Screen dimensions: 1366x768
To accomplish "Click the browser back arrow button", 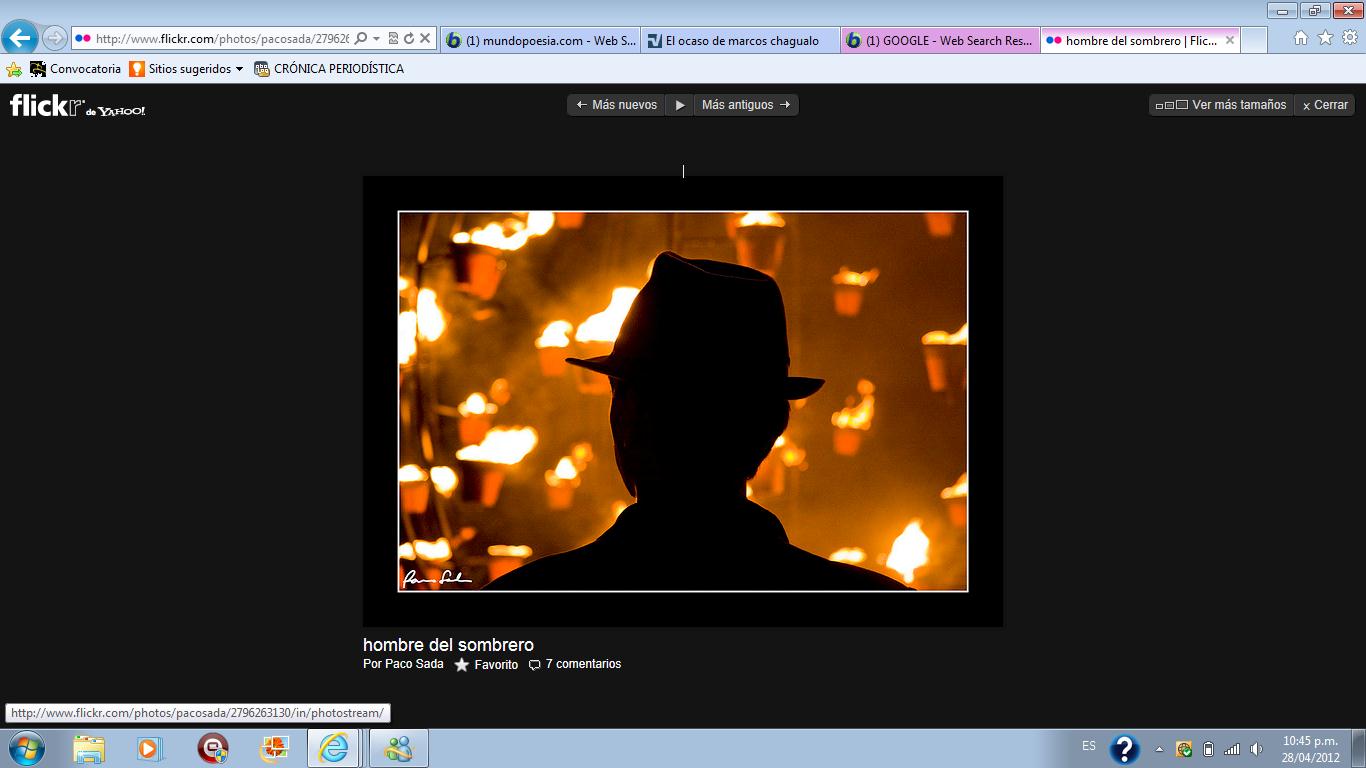I will click(x=19, y=39).
